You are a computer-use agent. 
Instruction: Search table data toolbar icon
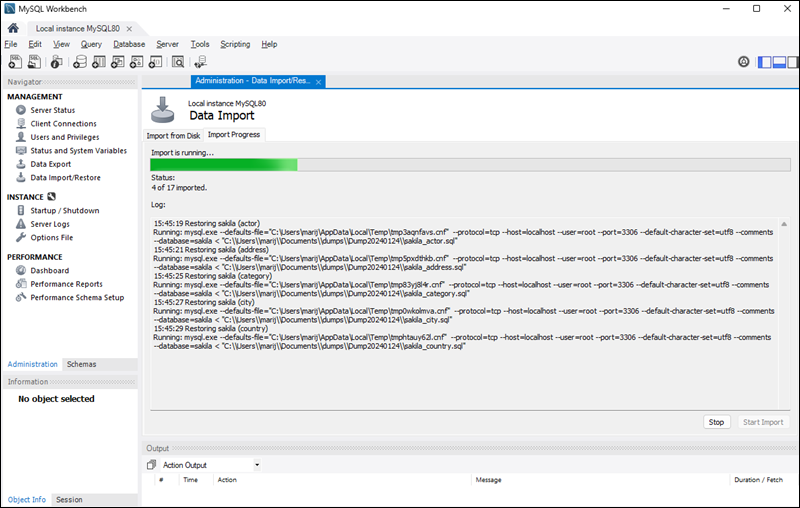[x=178, y=62]
